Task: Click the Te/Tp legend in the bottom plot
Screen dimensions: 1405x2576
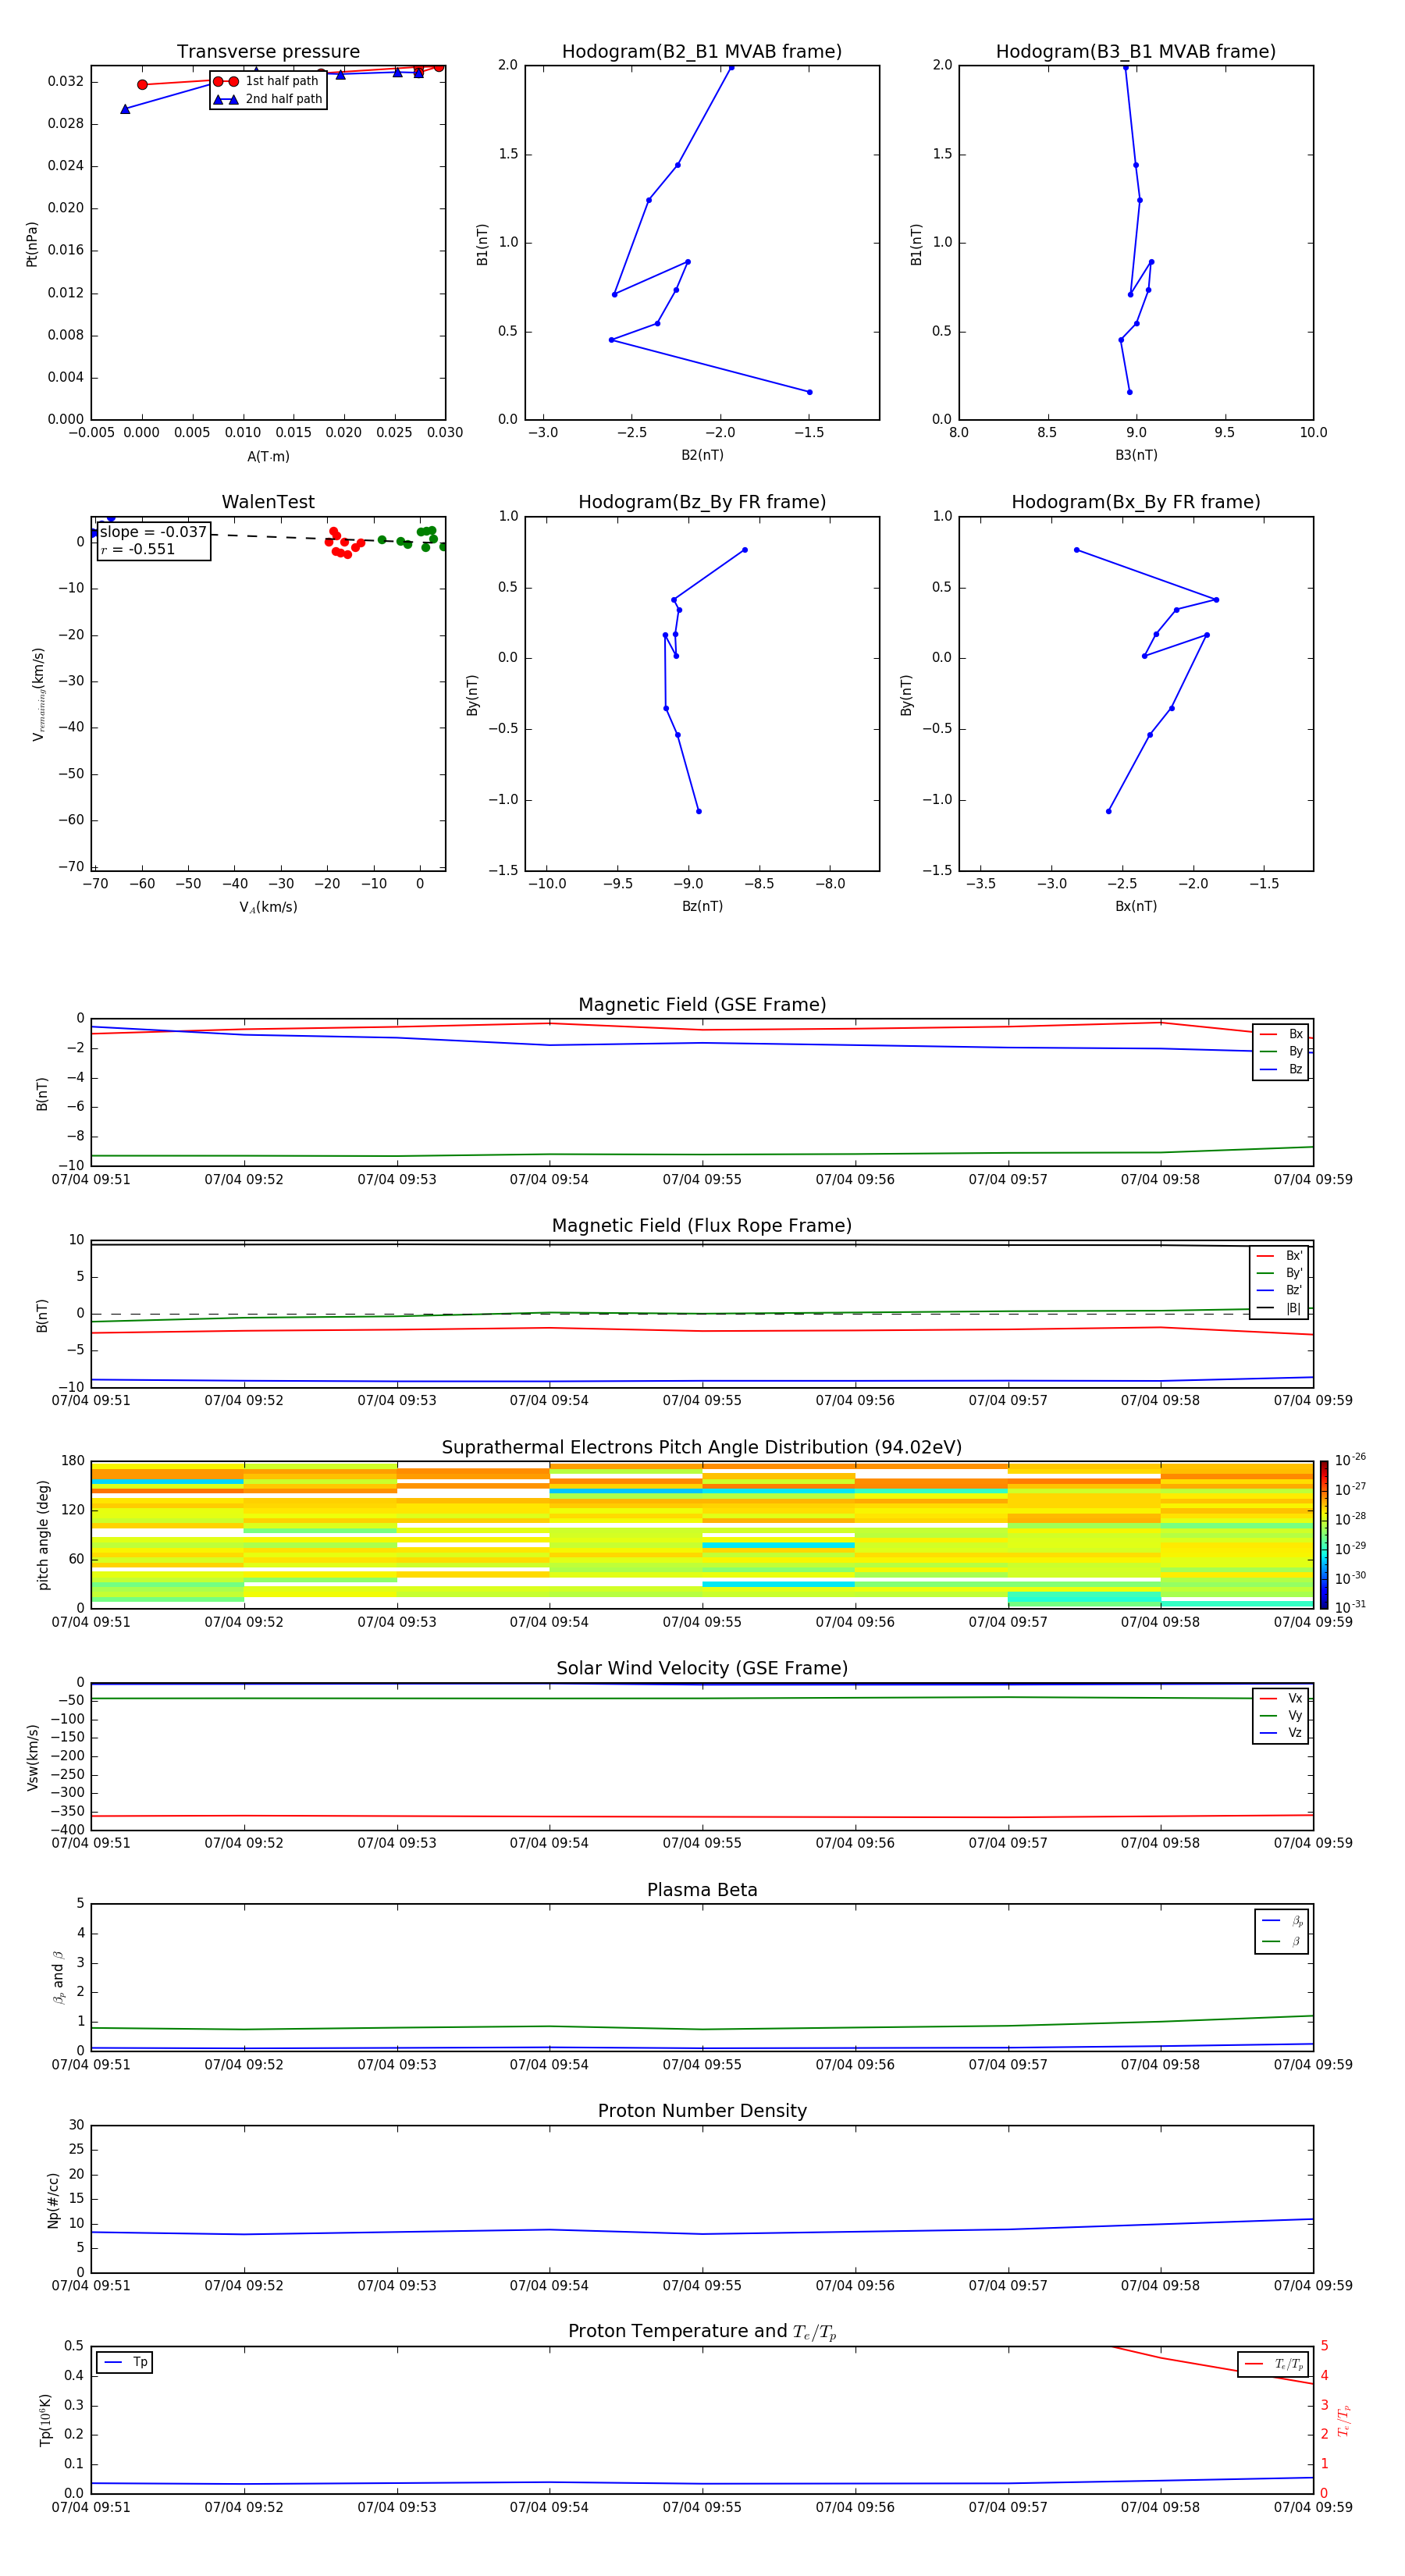Action: point(1272,2364)
